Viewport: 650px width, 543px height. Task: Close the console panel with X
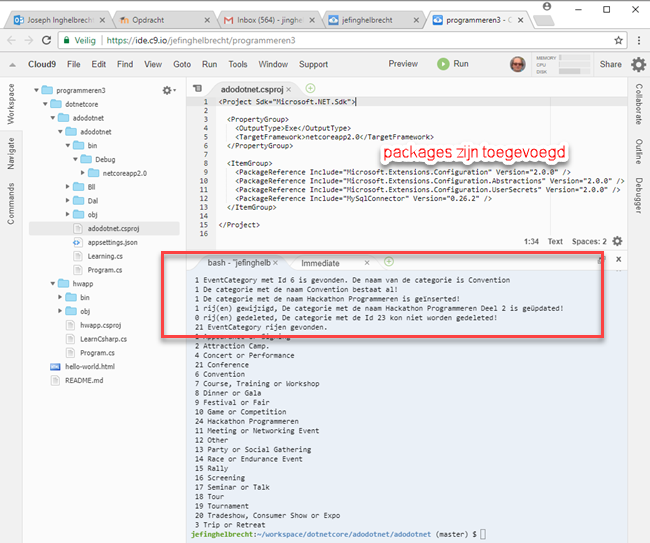coord(618,259)
